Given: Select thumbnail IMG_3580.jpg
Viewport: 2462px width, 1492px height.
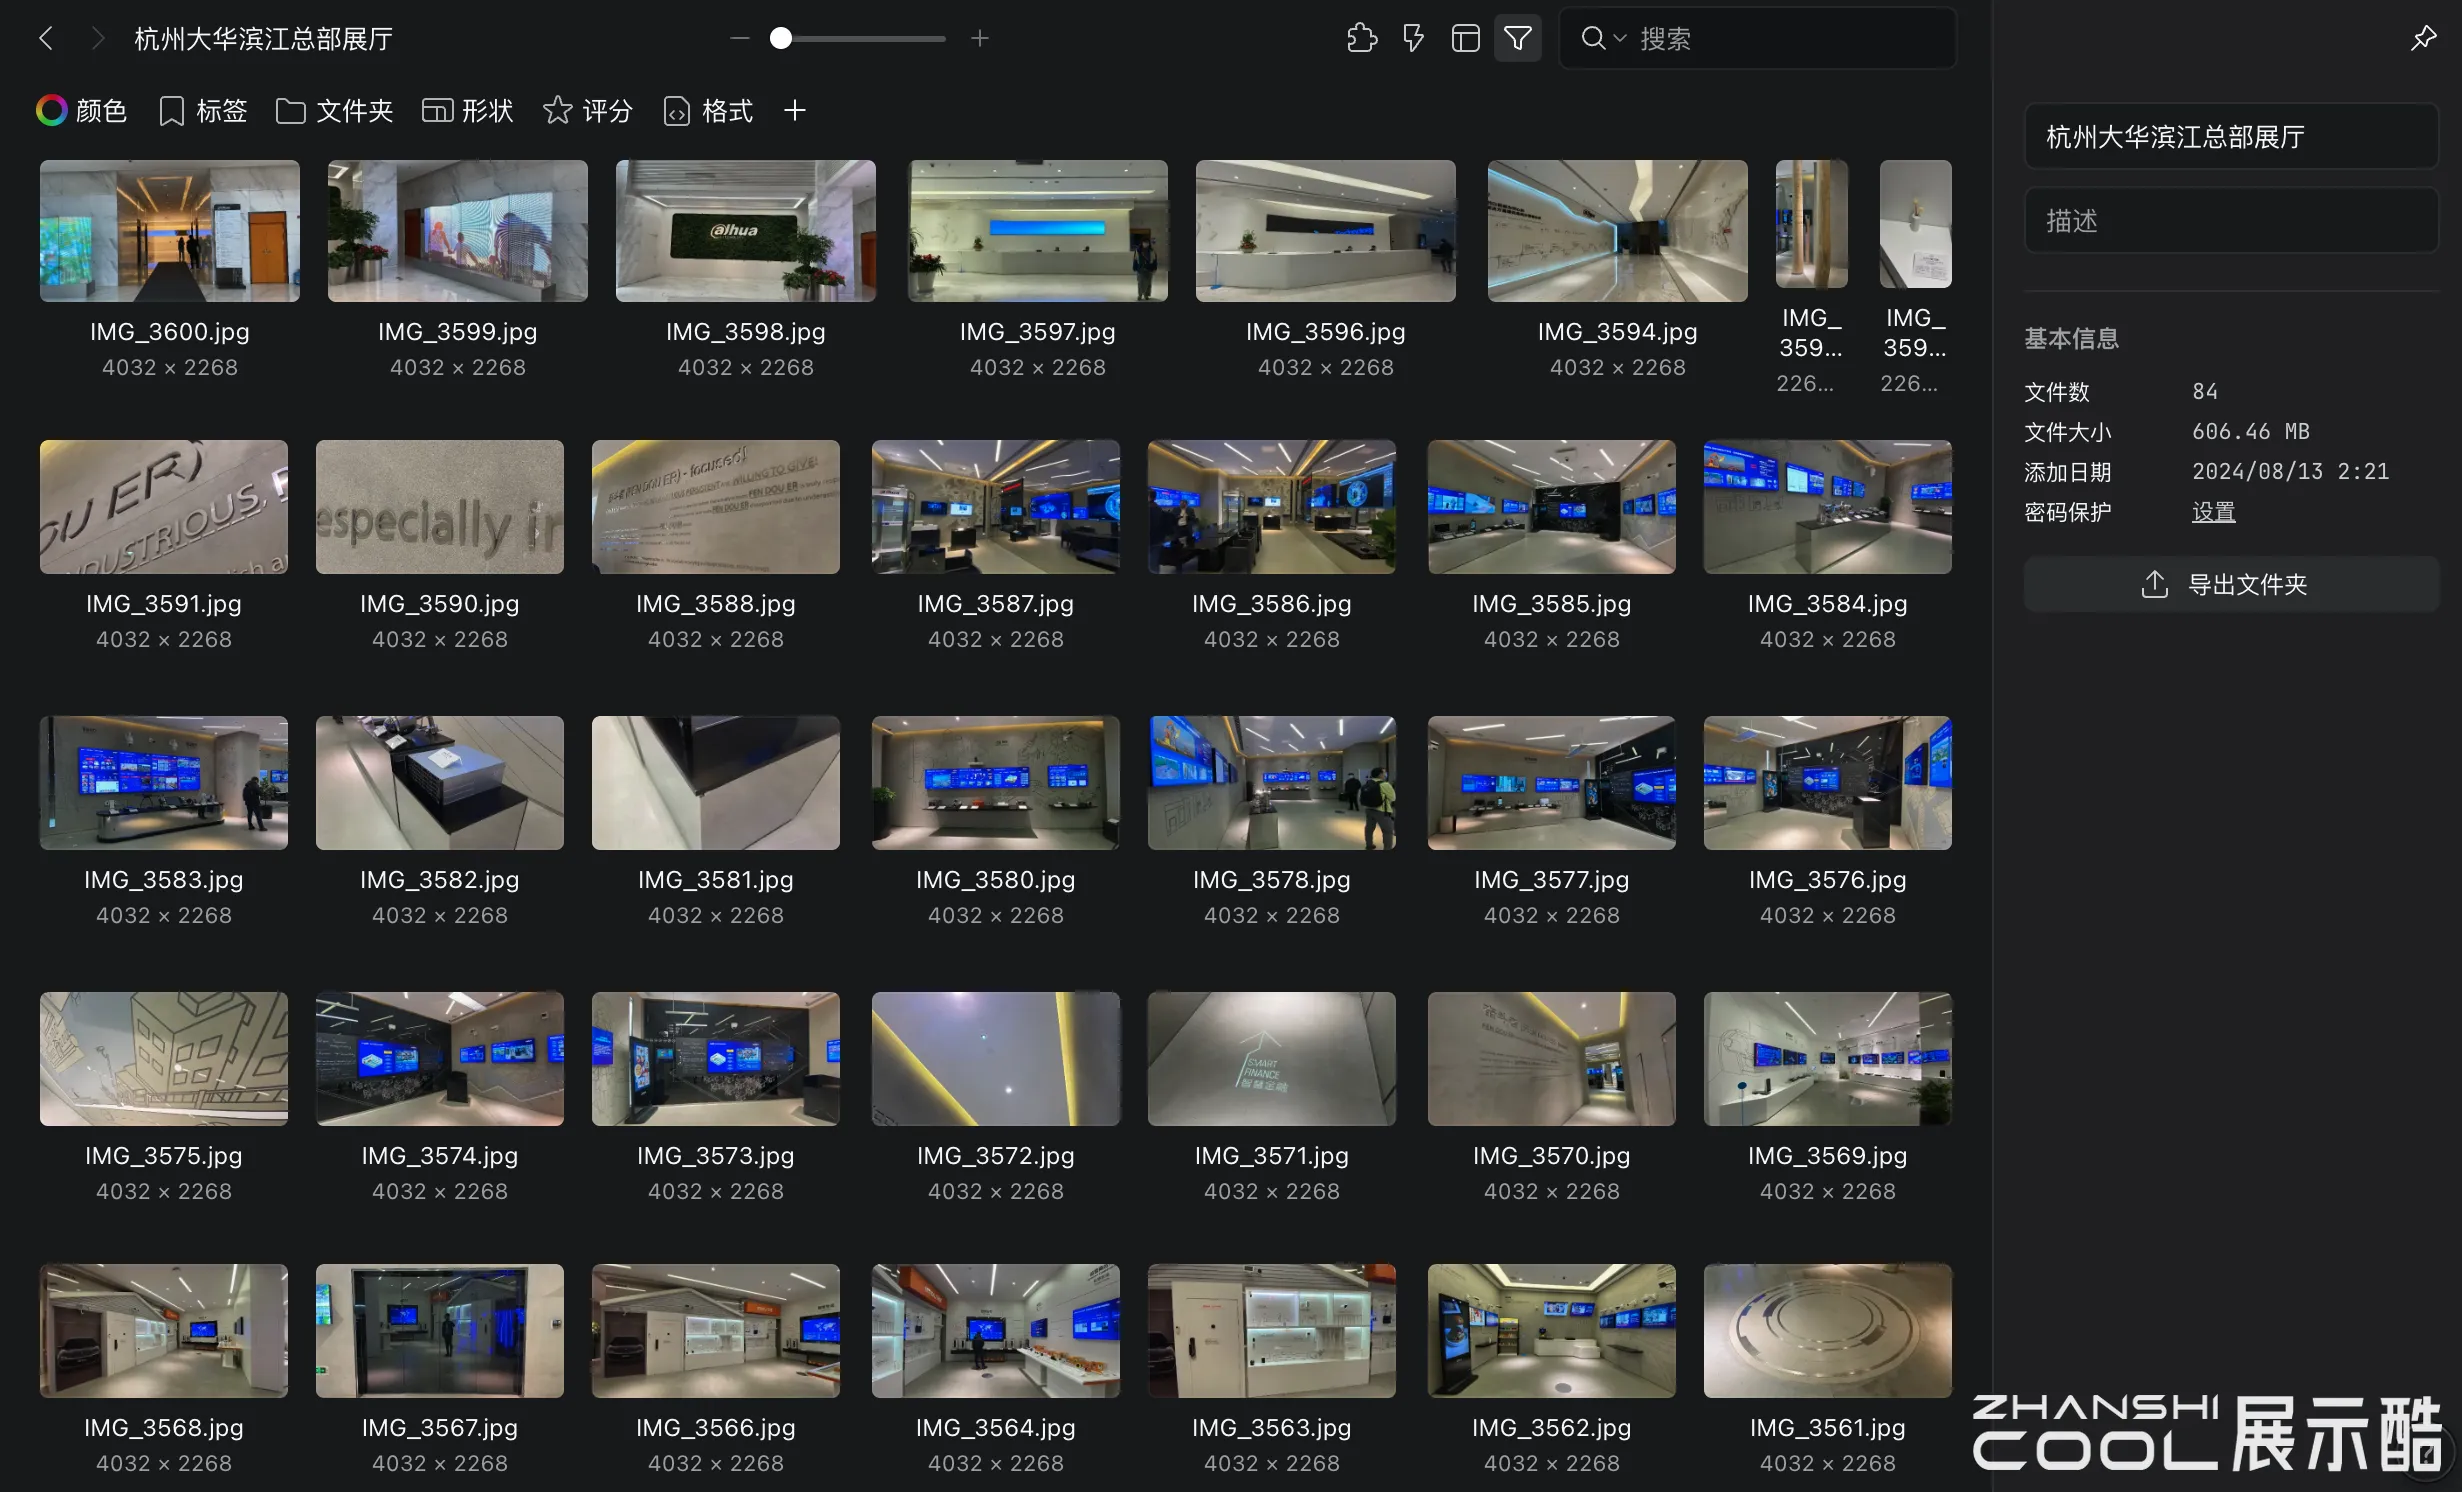Looking at the screenshot, I should [x=996, y=783].
